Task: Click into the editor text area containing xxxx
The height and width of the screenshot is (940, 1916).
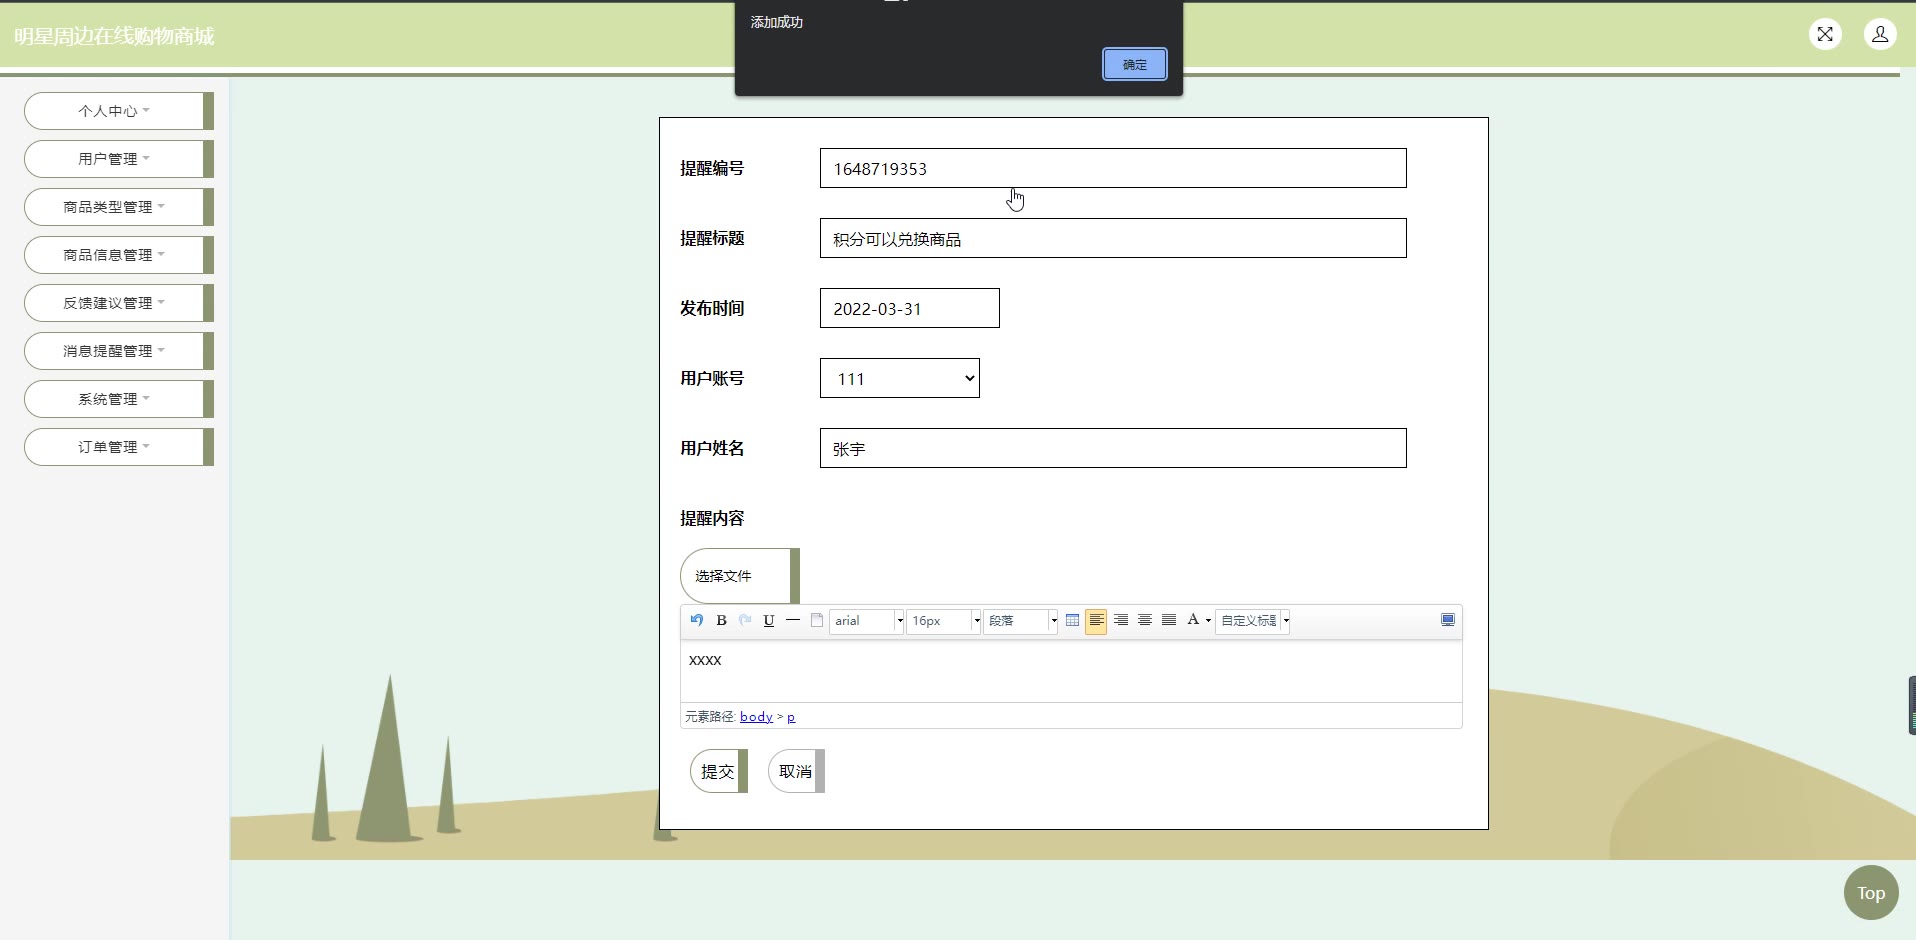Action: (x=1071, y=671)
